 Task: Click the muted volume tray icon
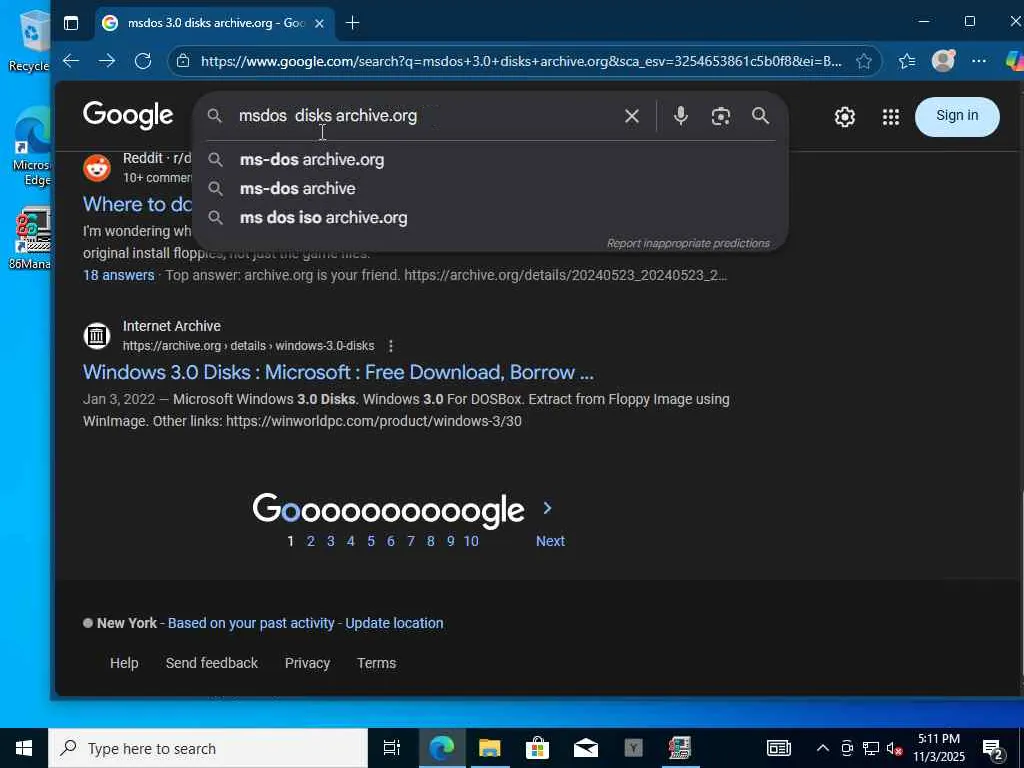point(895,749)
